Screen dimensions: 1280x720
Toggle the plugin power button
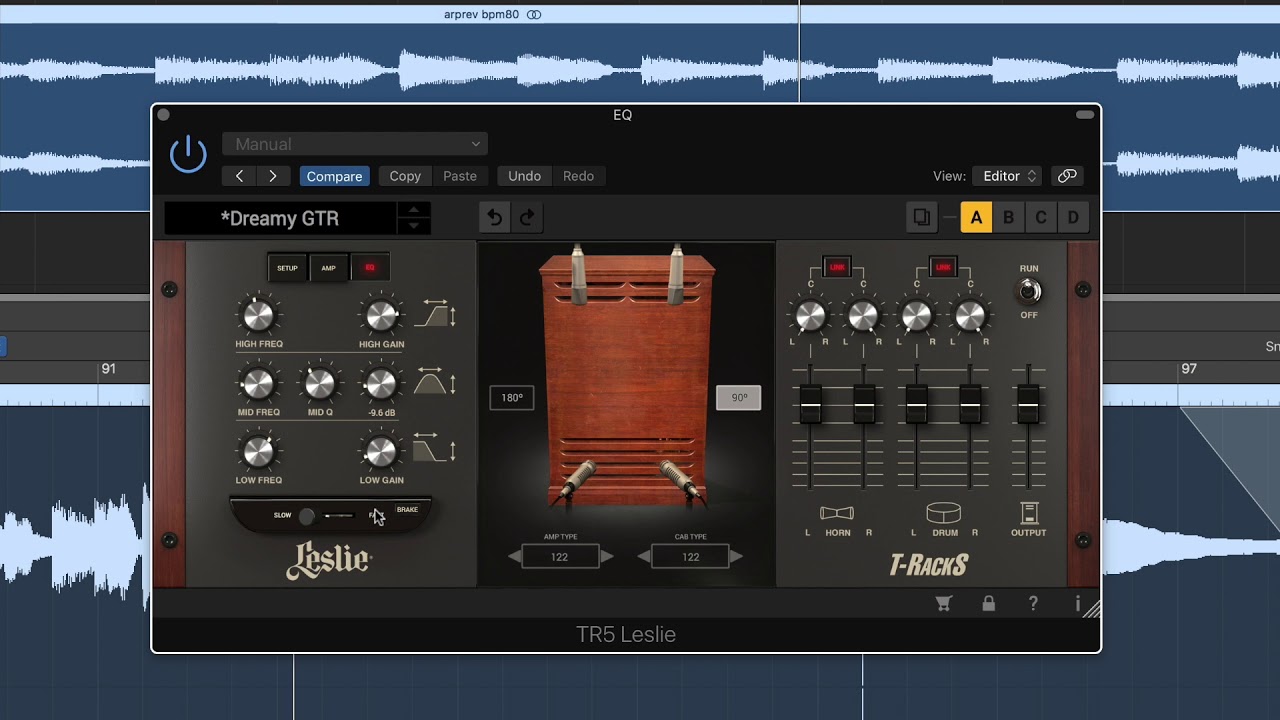pyautogui.click(x=188, y=155)
